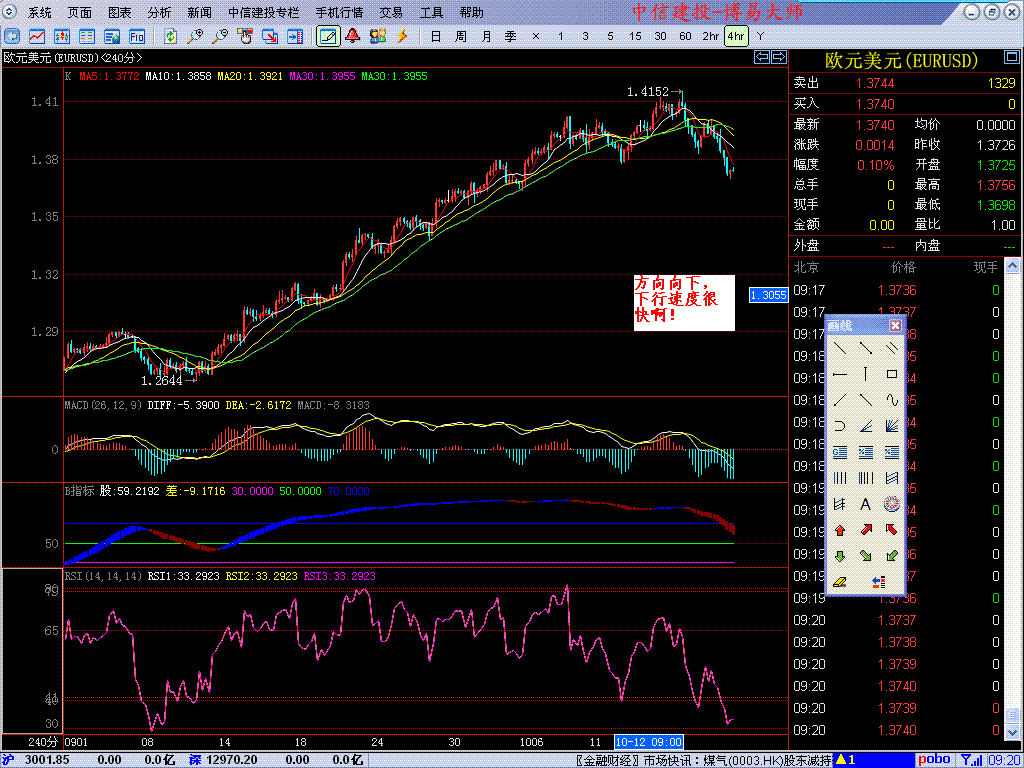The height and width of the screenshot is (768, 1024).
Task: Open the 系统 menu
Action: tap(40, 12)
